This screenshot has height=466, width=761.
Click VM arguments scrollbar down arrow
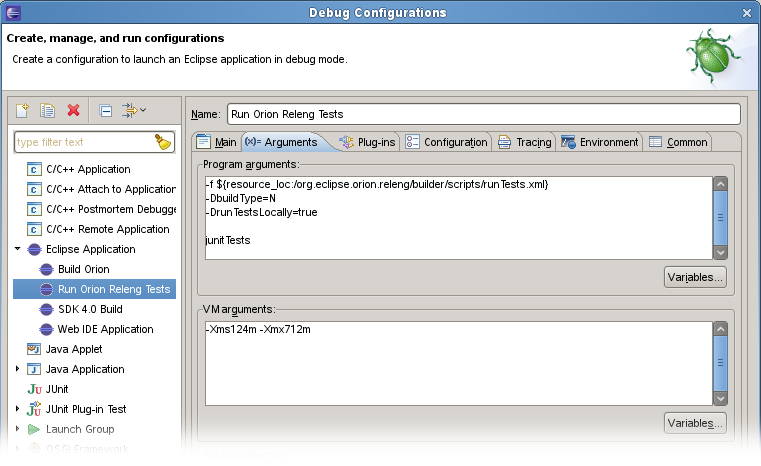click(720, 399)
